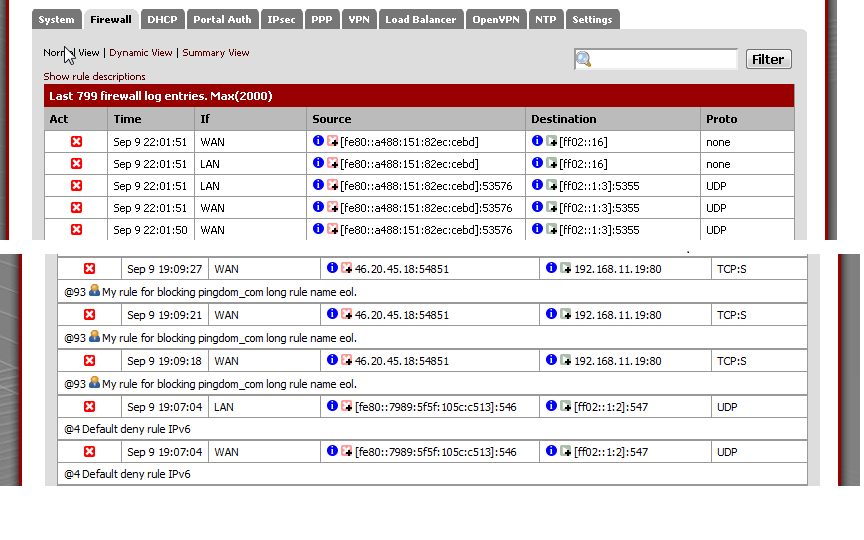Add destination pass rule in the 19:07:04 LAN row
Viewport: 864px width, 540px height.
point(565,406)
